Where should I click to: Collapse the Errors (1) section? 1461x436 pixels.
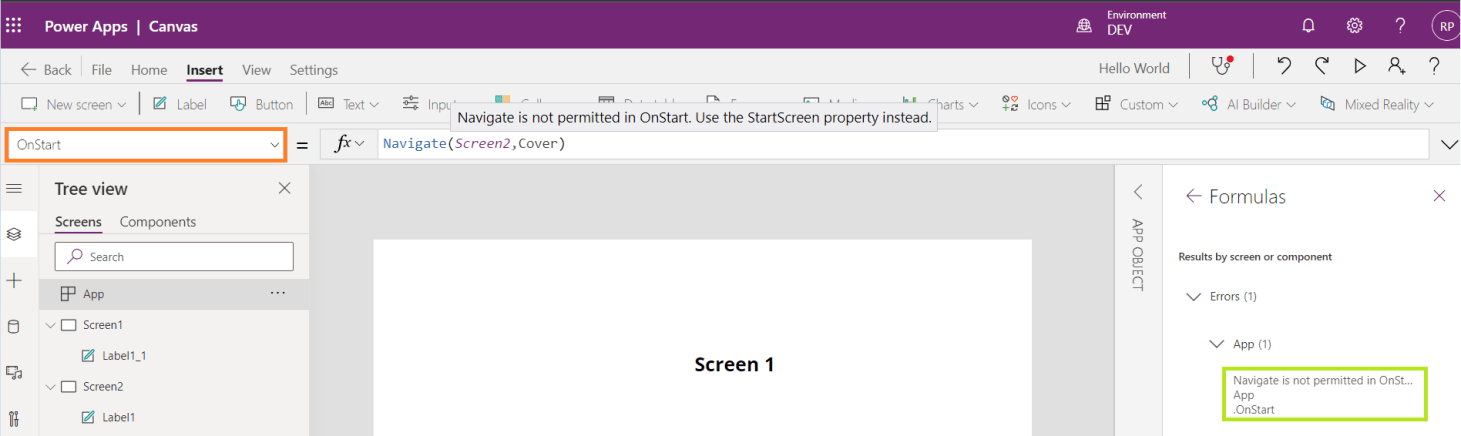tap(1193, 297)
